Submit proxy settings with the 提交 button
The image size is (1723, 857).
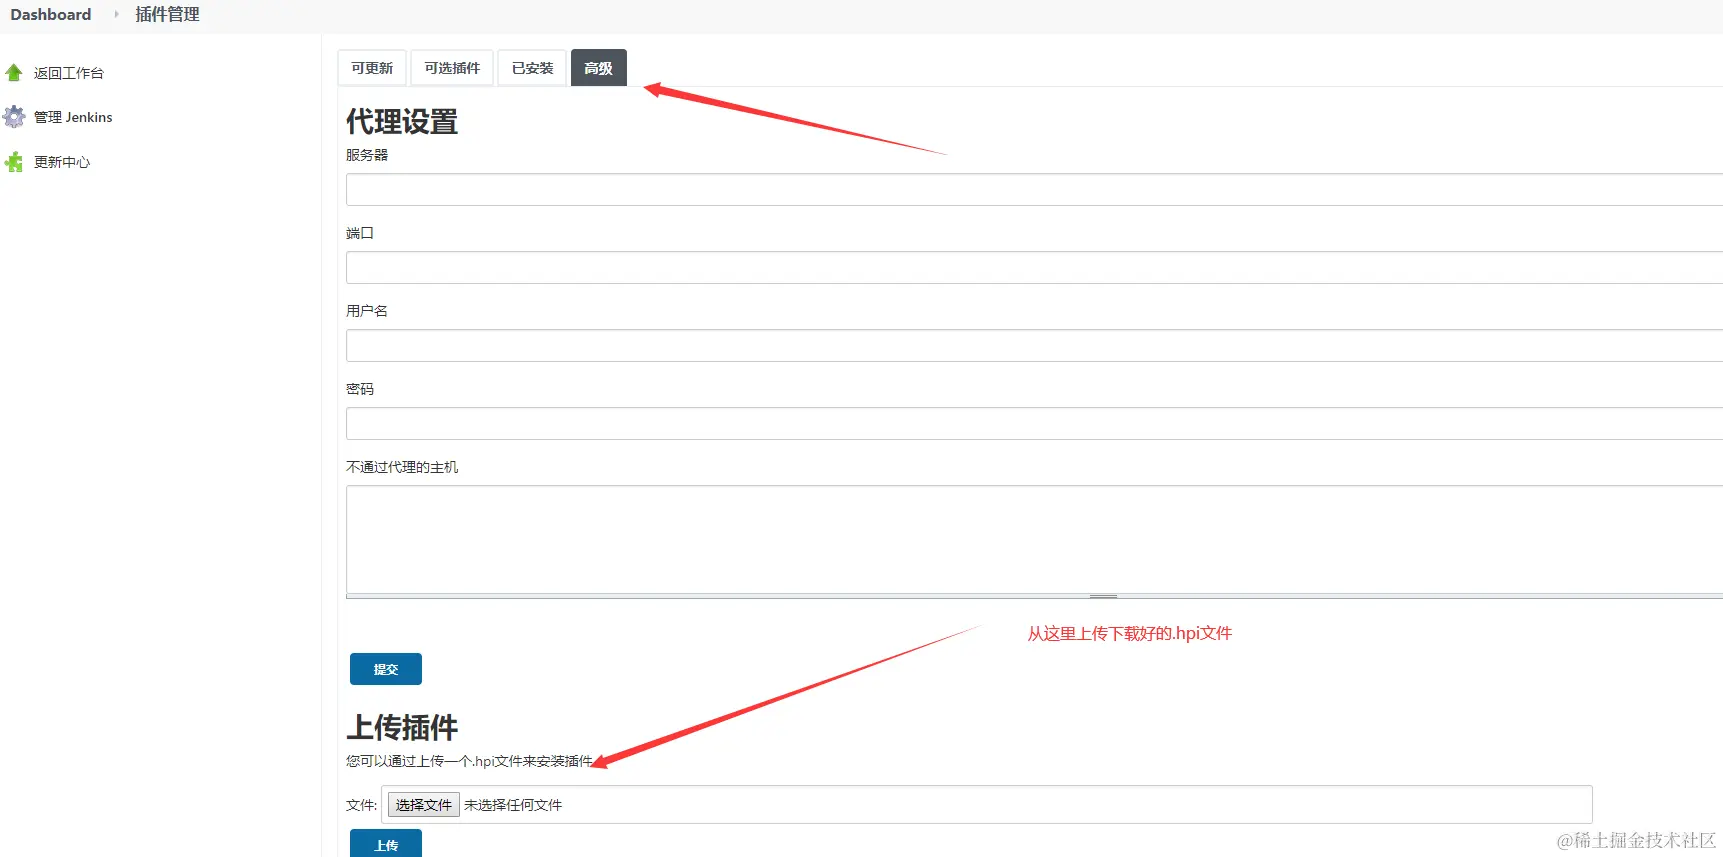pyautogui.click(x=386, y=669)
